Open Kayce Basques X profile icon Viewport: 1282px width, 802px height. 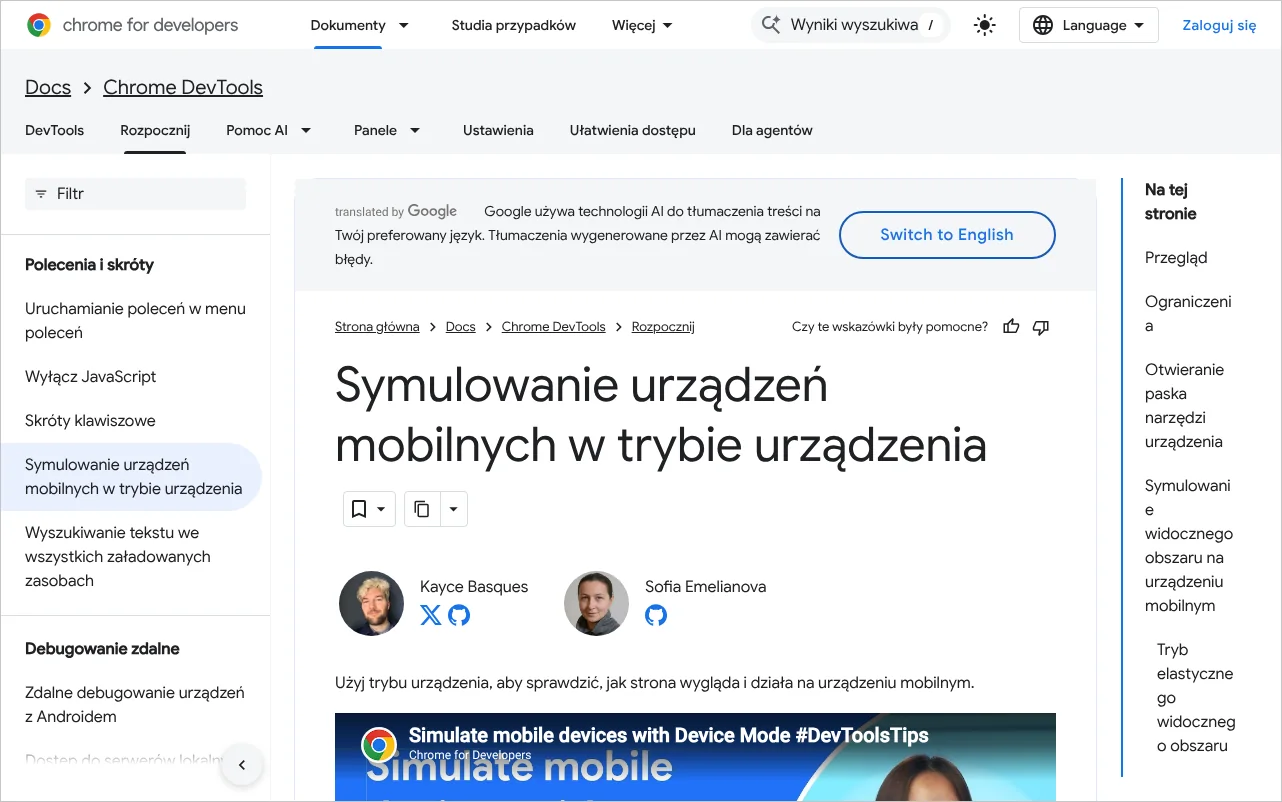(431, 615)
